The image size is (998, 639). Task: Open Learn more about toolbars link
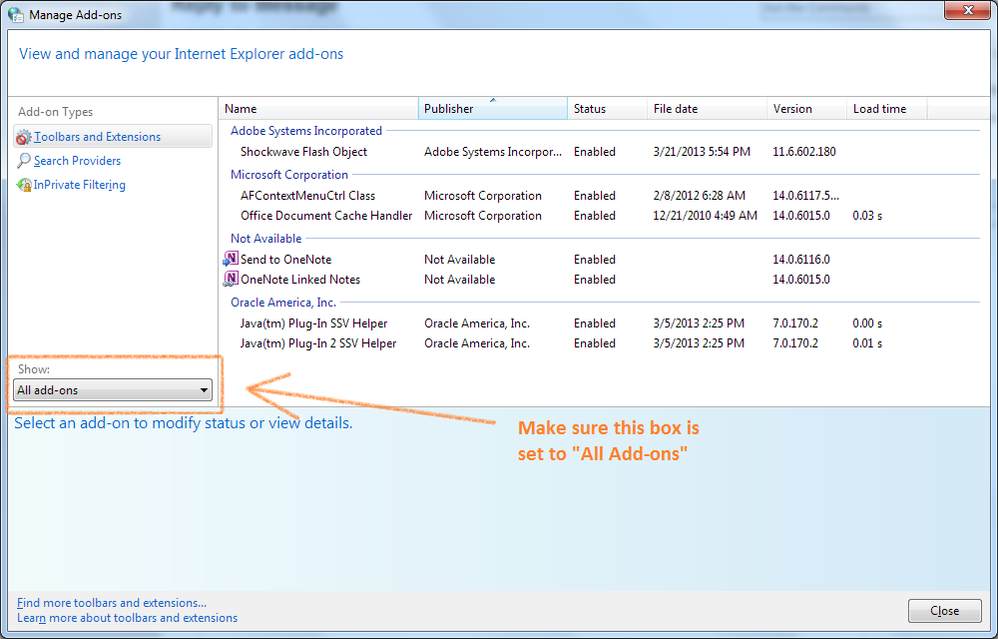[127, 618]
